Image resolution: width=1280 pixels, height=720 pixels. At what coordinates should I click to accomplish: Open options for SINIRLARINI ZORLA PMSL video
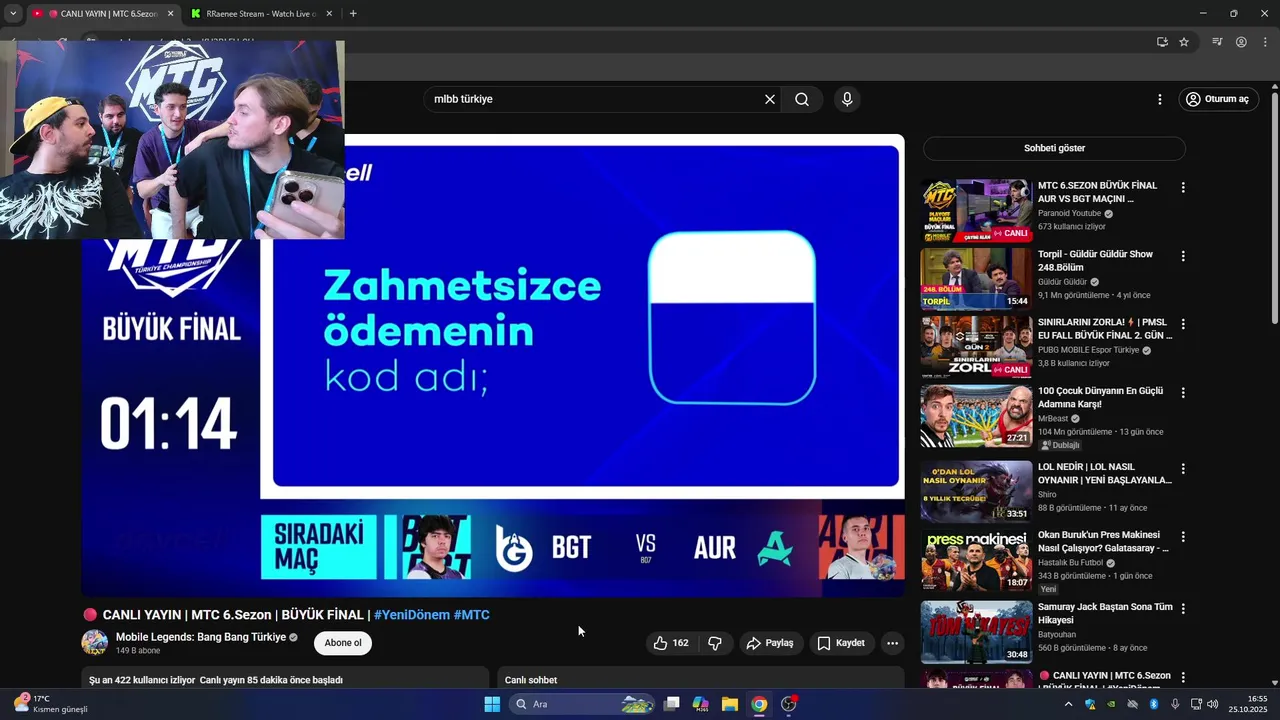1183,324
